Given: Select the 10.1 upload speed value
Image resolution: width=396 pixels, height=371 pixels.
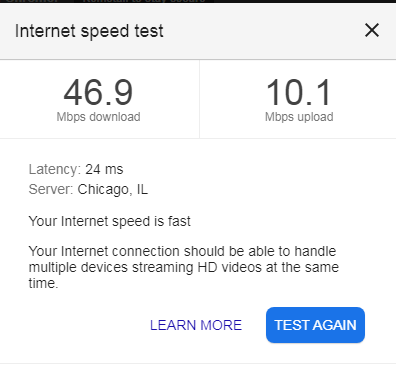Looking at the screenshot, I should point(299,92).
